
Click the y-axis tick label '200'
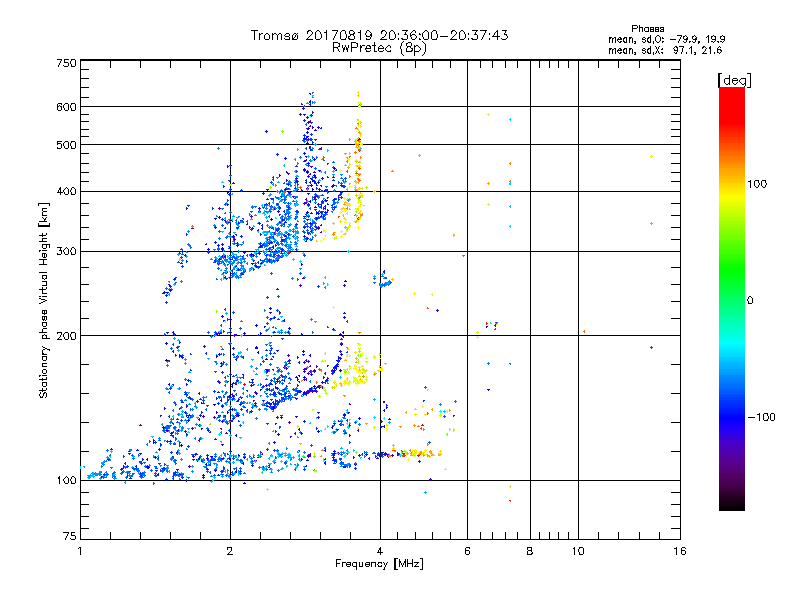(66, 336)
